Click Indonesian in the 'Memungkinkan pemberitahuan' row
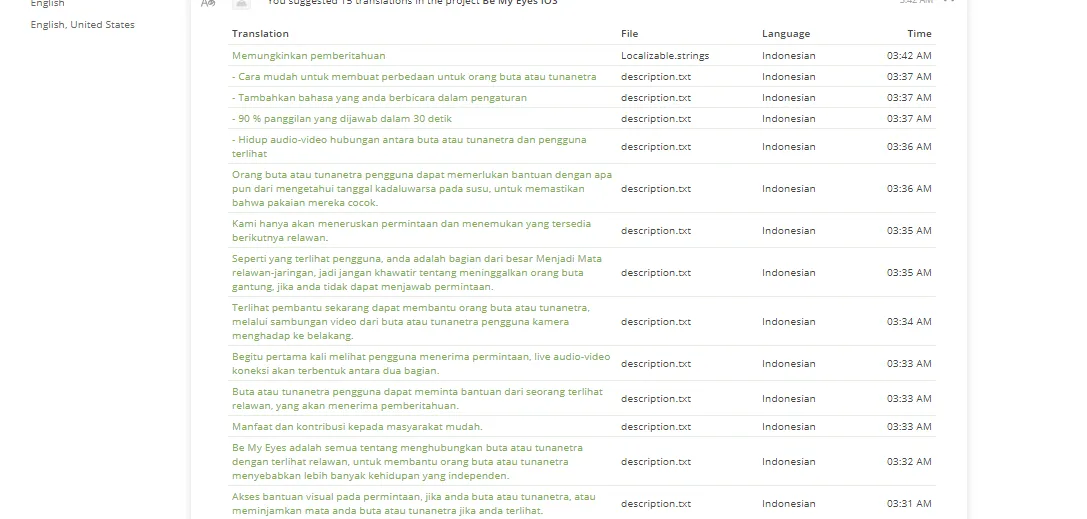Viewport: 1087px width, 519px height. click(789, 55)
